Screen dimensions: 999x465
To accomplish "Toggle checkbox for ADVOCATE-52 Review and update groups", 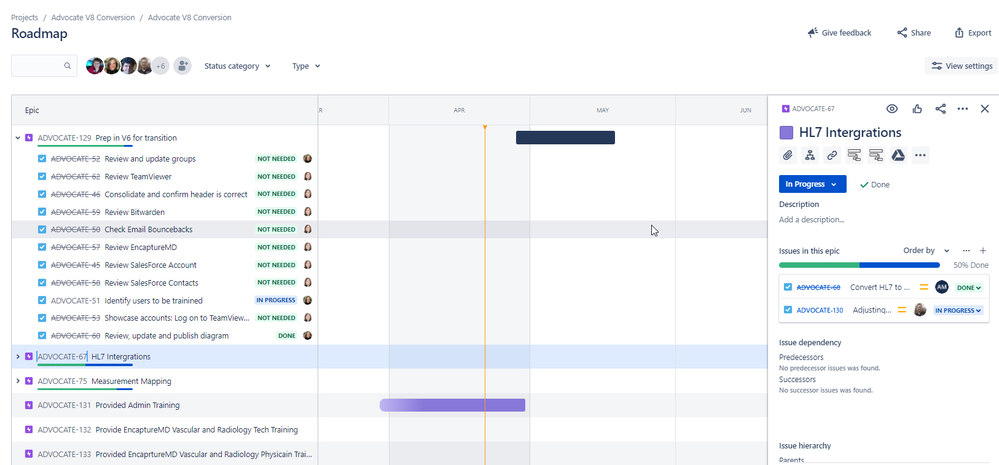I will pos(42,159).
